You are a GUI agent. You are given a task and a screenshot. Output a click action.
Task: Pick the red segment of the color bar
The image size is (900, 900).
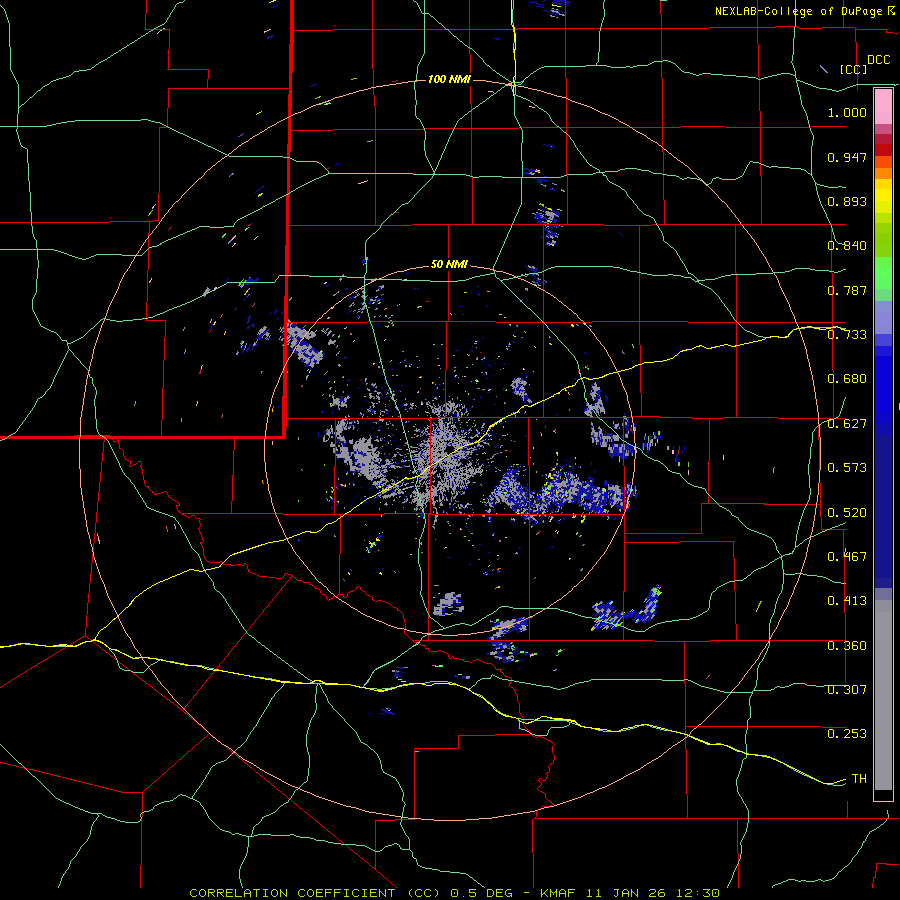pyautogui.click(x=883, y=150)
